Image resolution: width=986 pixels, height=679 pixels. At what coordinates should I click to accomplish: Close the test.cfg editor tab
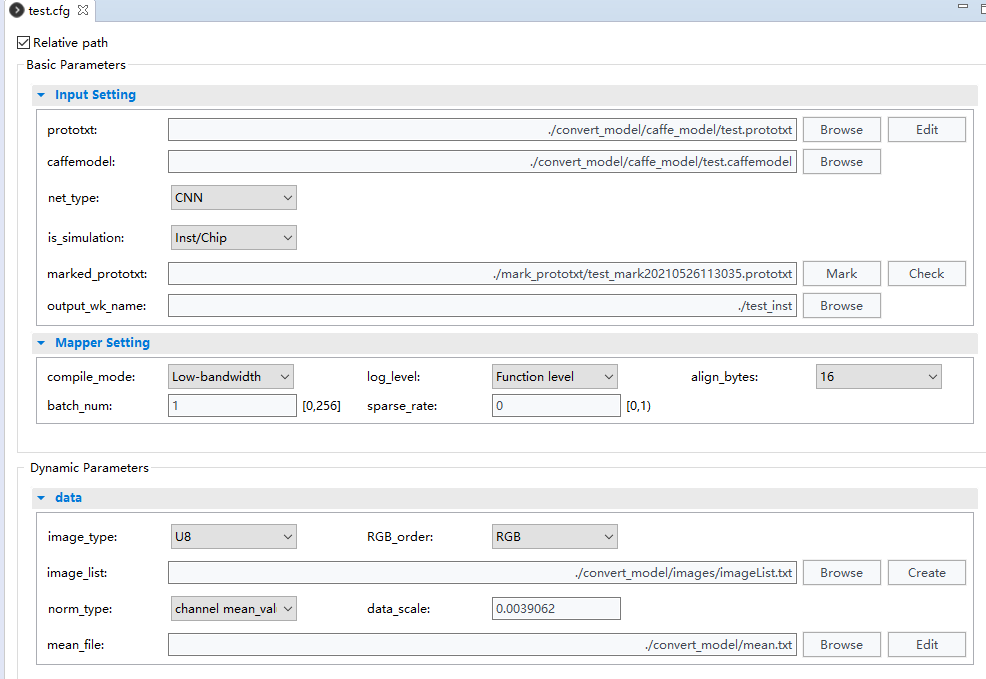click(x=82, y=10)
